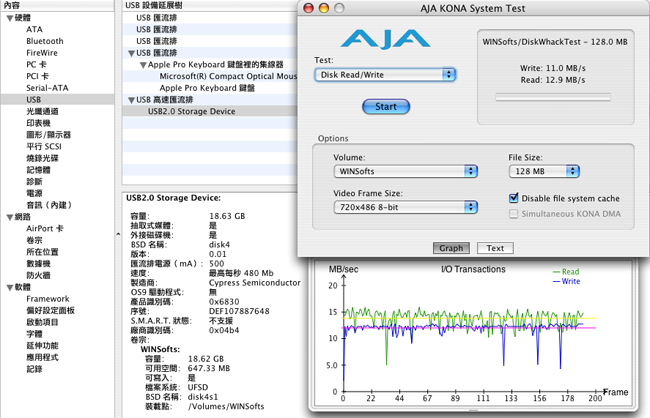The image size is (650, 418).
Task: Collapse the 軟體 software section triangle
Action: click(x=10, y=287)
